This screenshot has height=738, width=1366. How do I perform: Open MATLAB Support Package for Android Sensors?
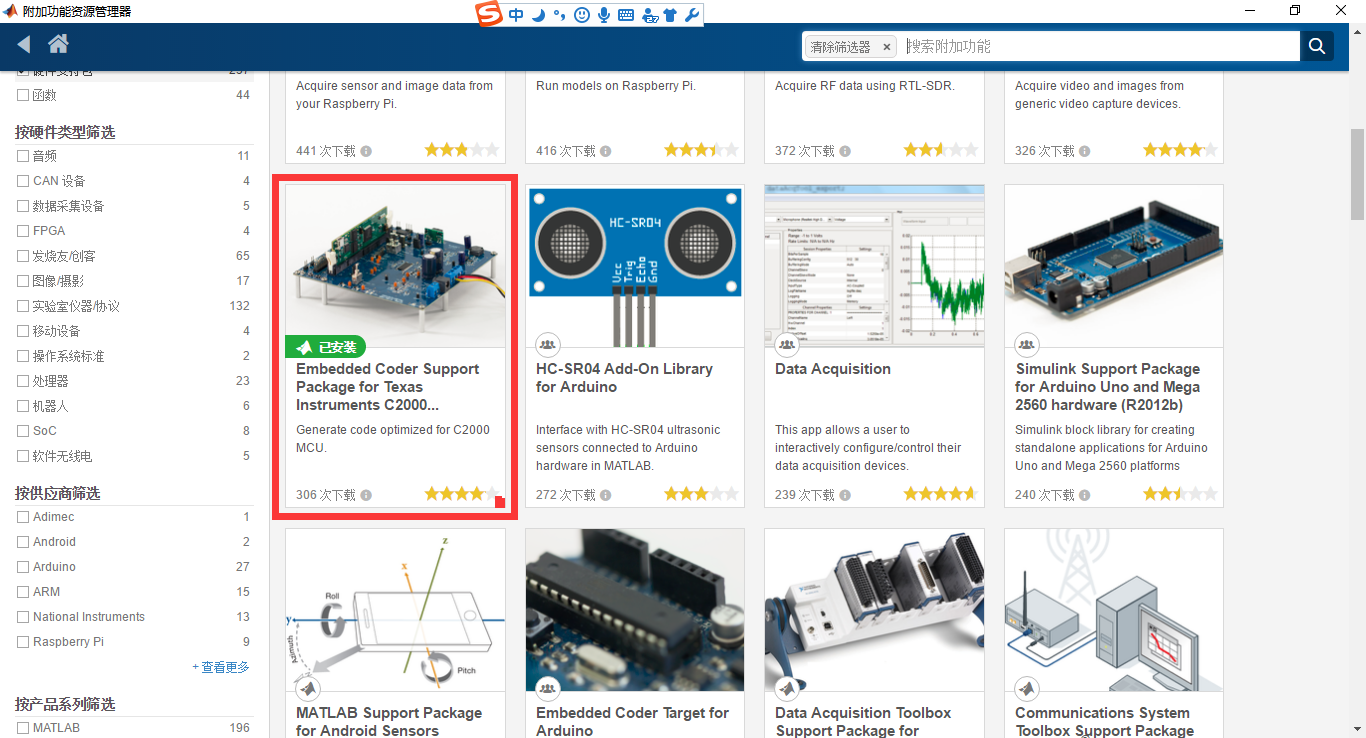[389, 721]
